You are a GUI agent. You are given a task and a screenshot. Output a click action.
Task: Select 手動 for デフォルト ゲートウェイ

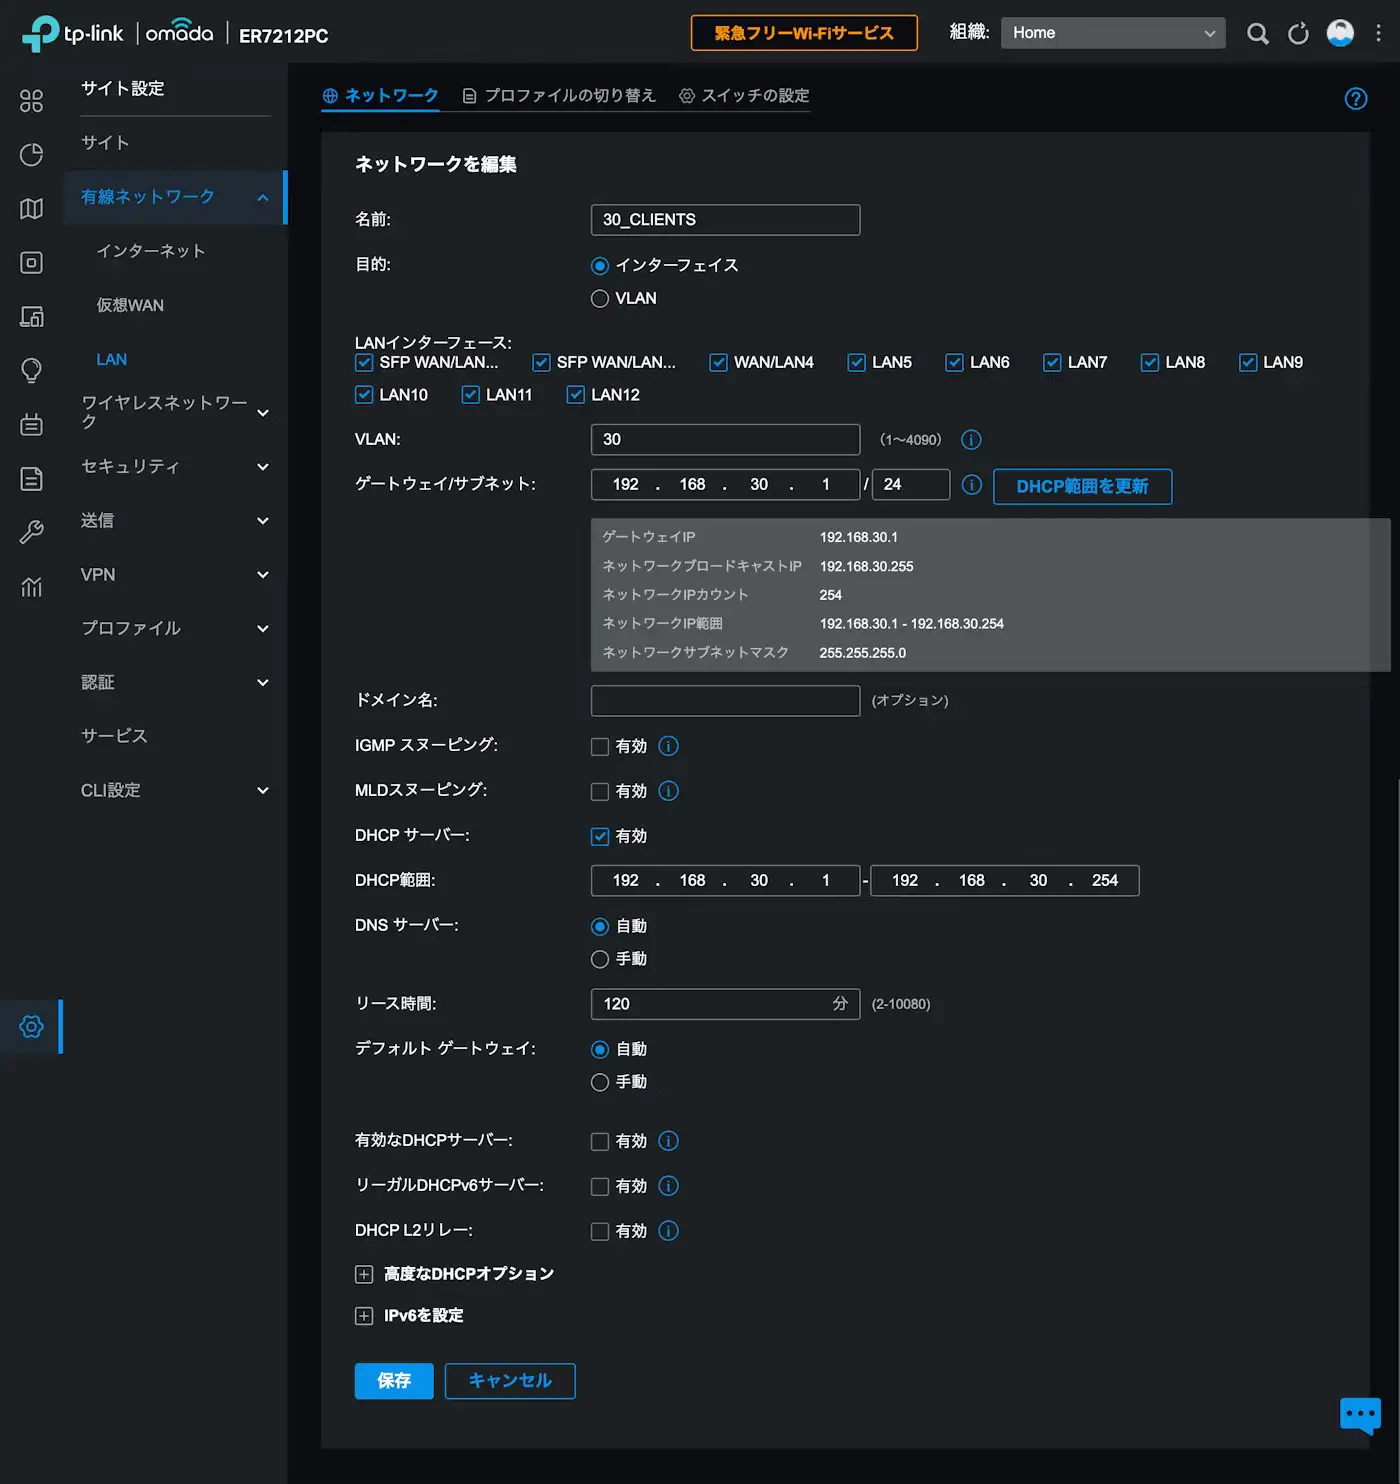[599, 1082]
